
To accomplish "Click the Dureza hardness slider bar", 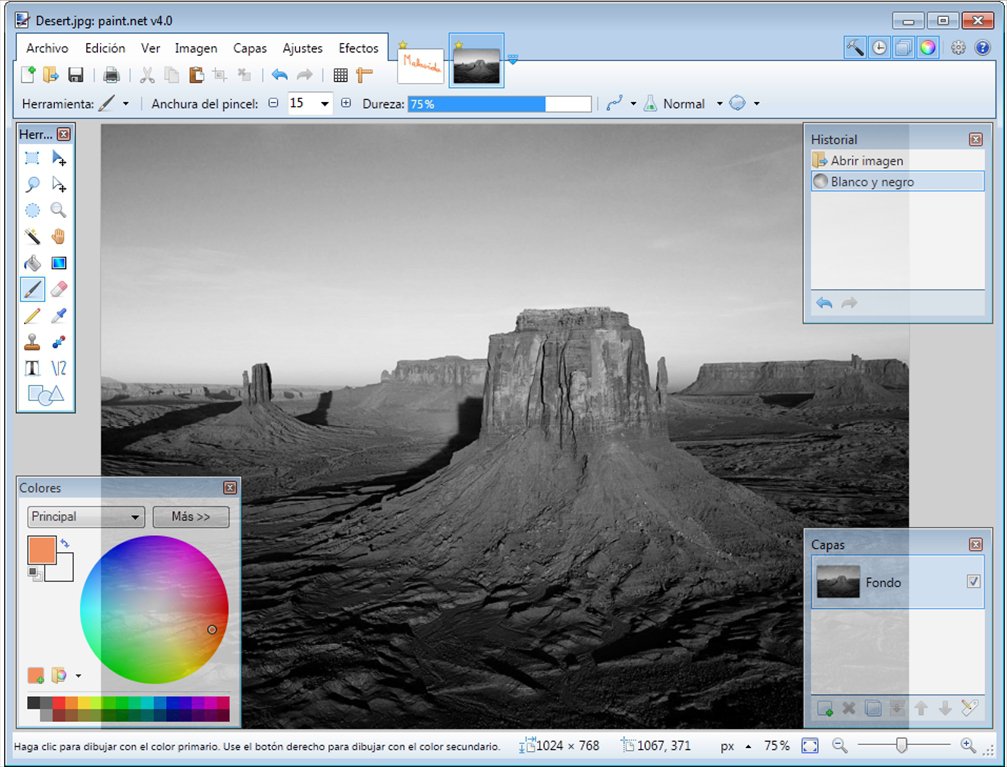I will (x=499, y=104).
